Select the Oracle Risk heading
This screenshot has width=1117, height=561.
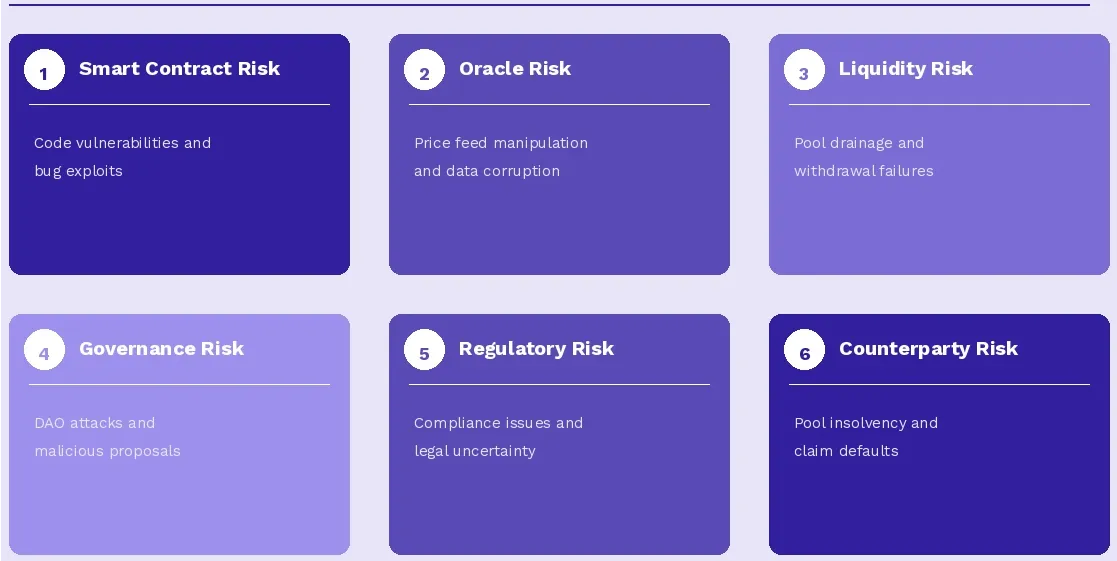[x=515, y=69]
